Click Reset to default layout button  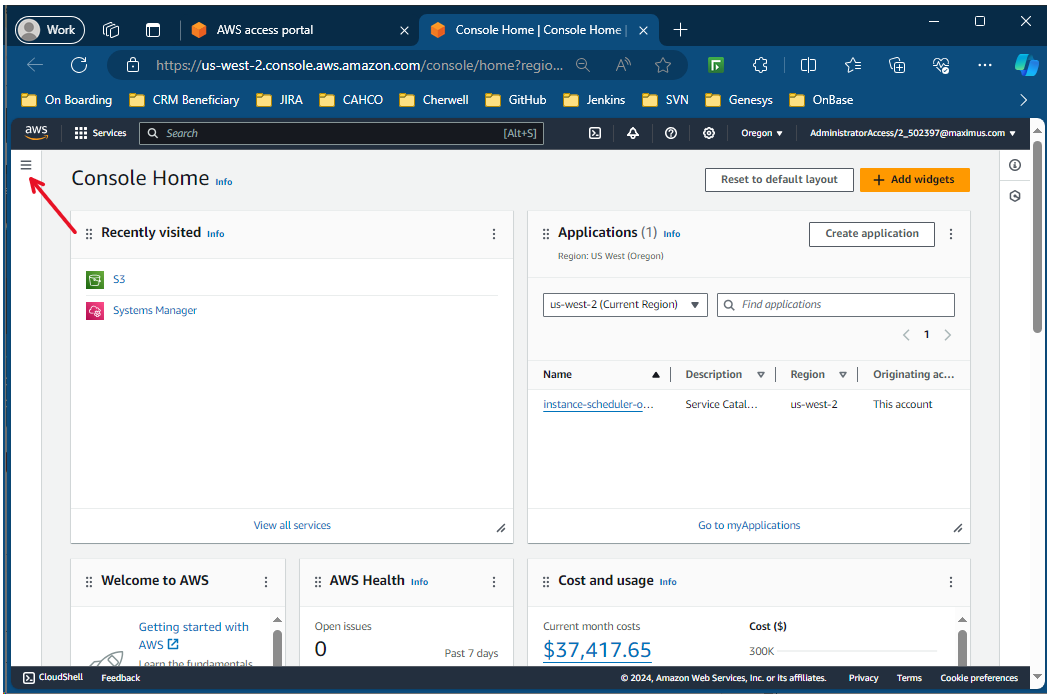pos(779,179)
